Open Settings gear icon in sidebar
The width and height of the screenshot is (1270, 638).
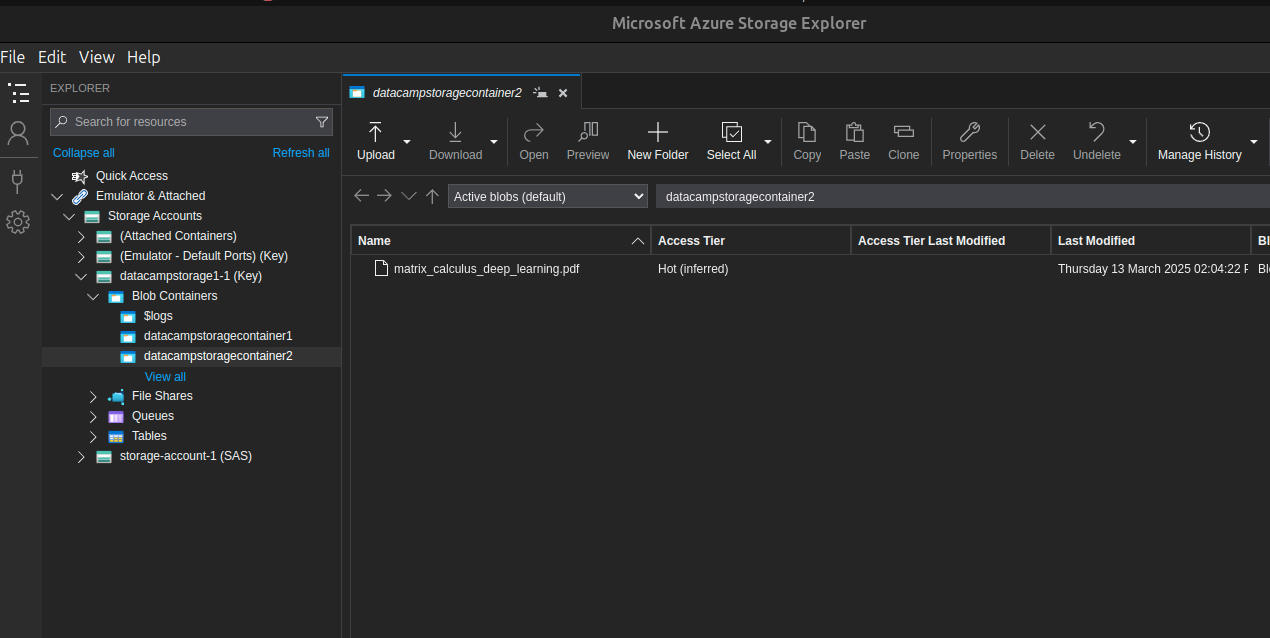coord(18,222)
